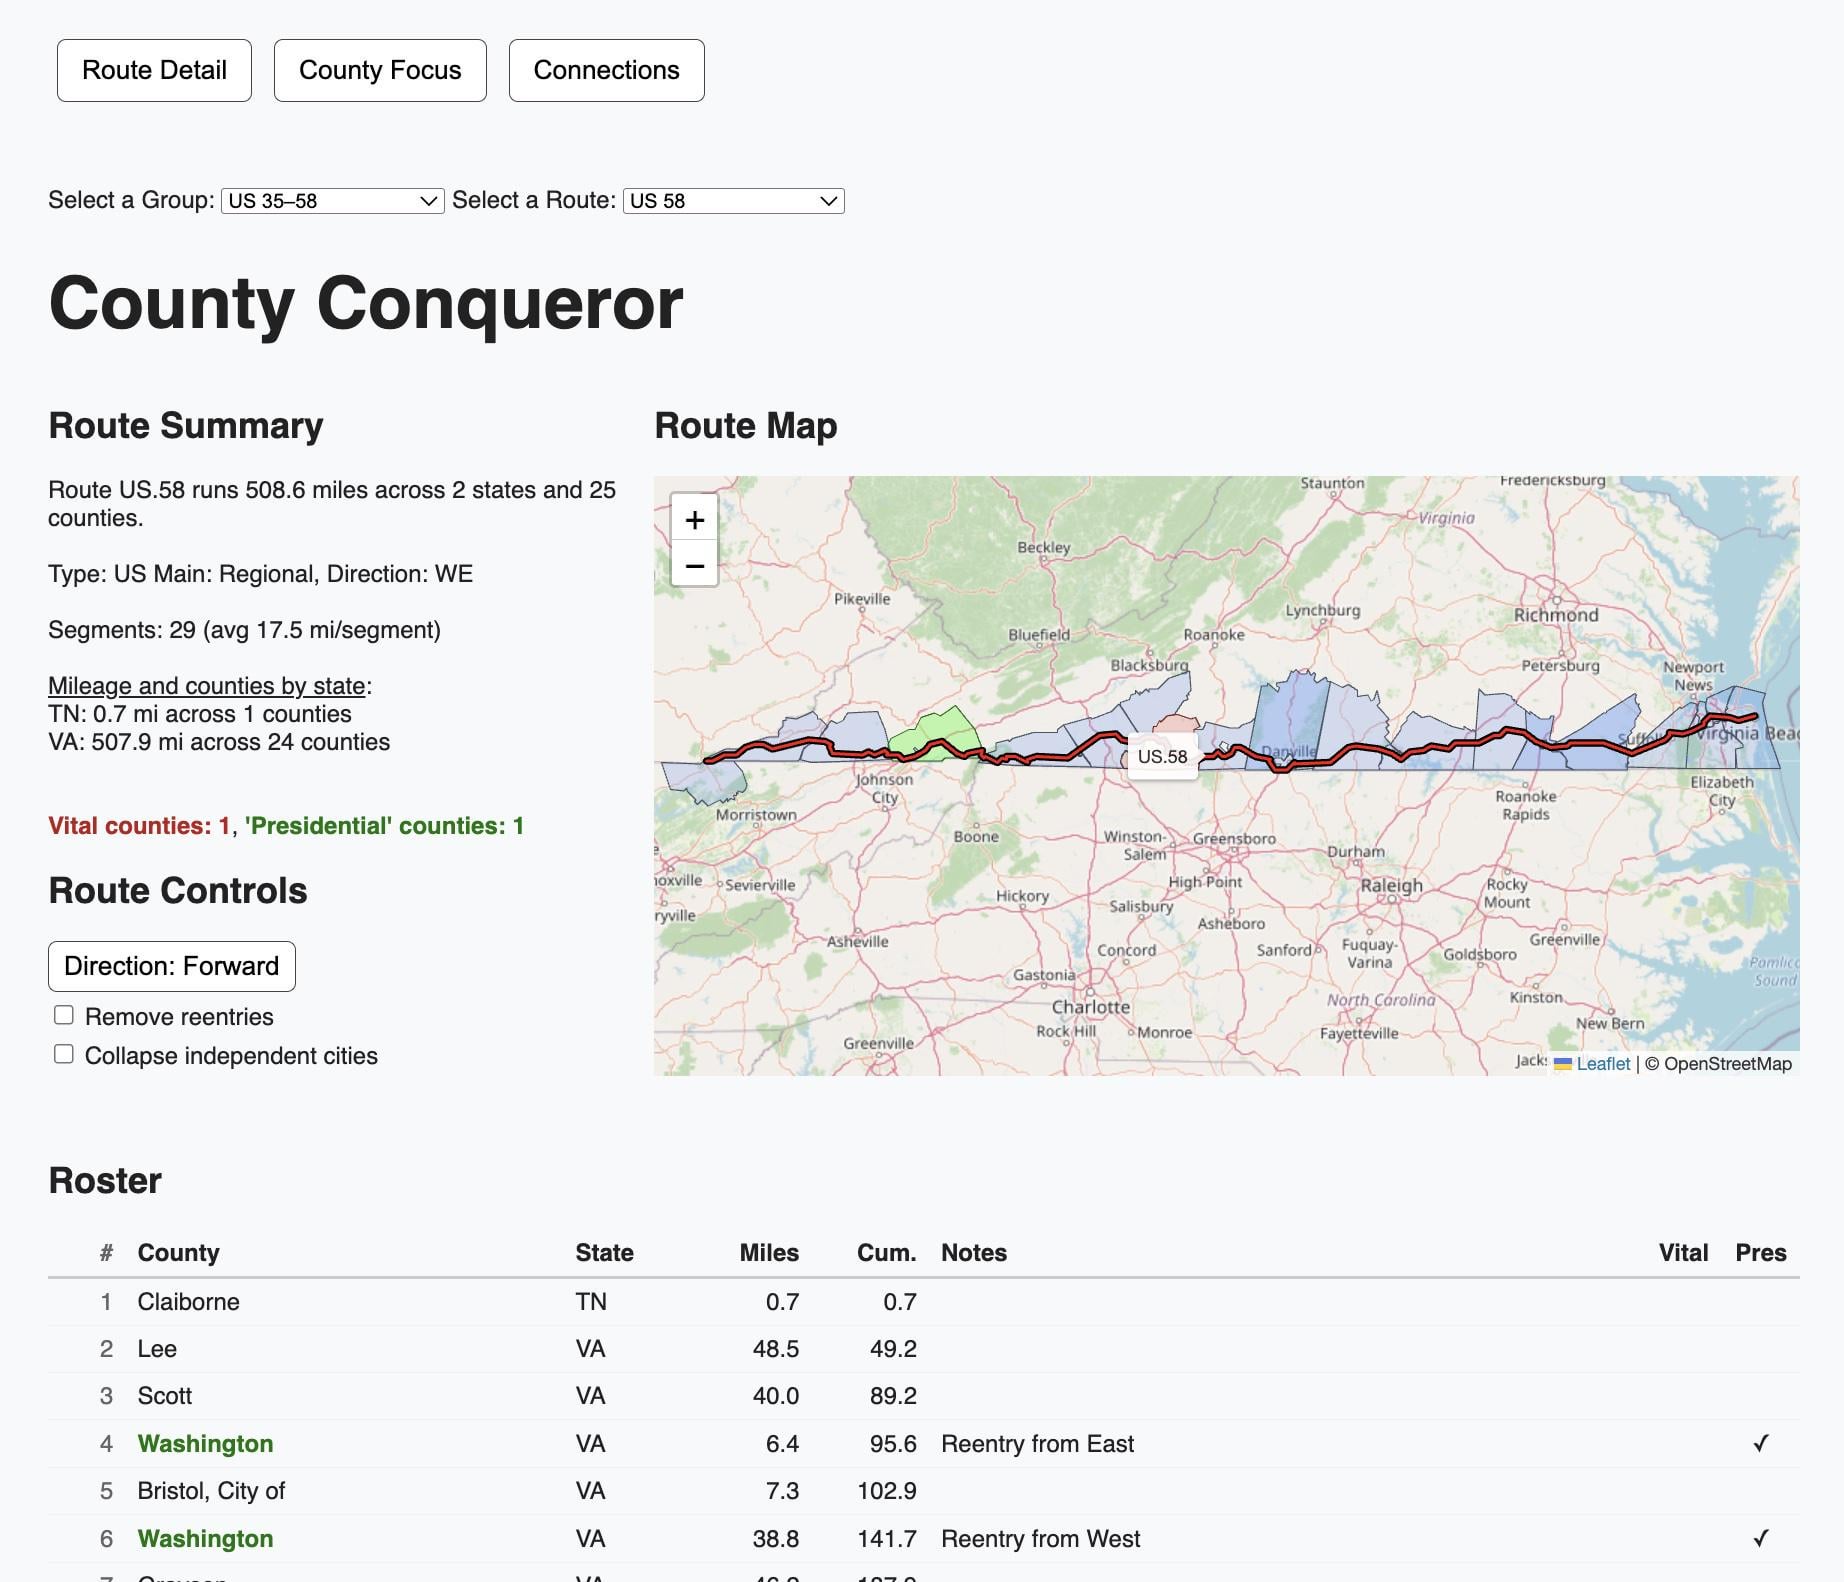Open the Connections tab
The width and height of the screenshot is (1844, 1582).
607,70
